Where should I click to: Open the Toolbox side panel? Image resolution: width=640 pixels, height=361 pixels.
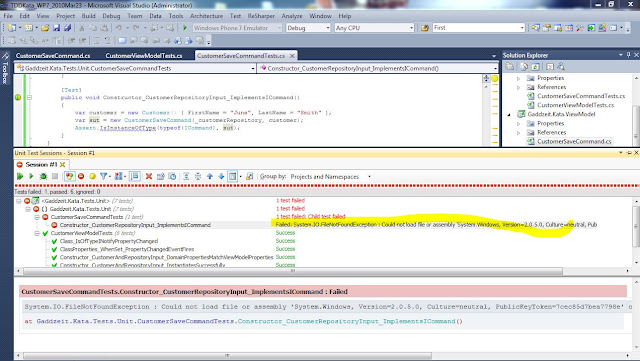click(x=5, y=69)
